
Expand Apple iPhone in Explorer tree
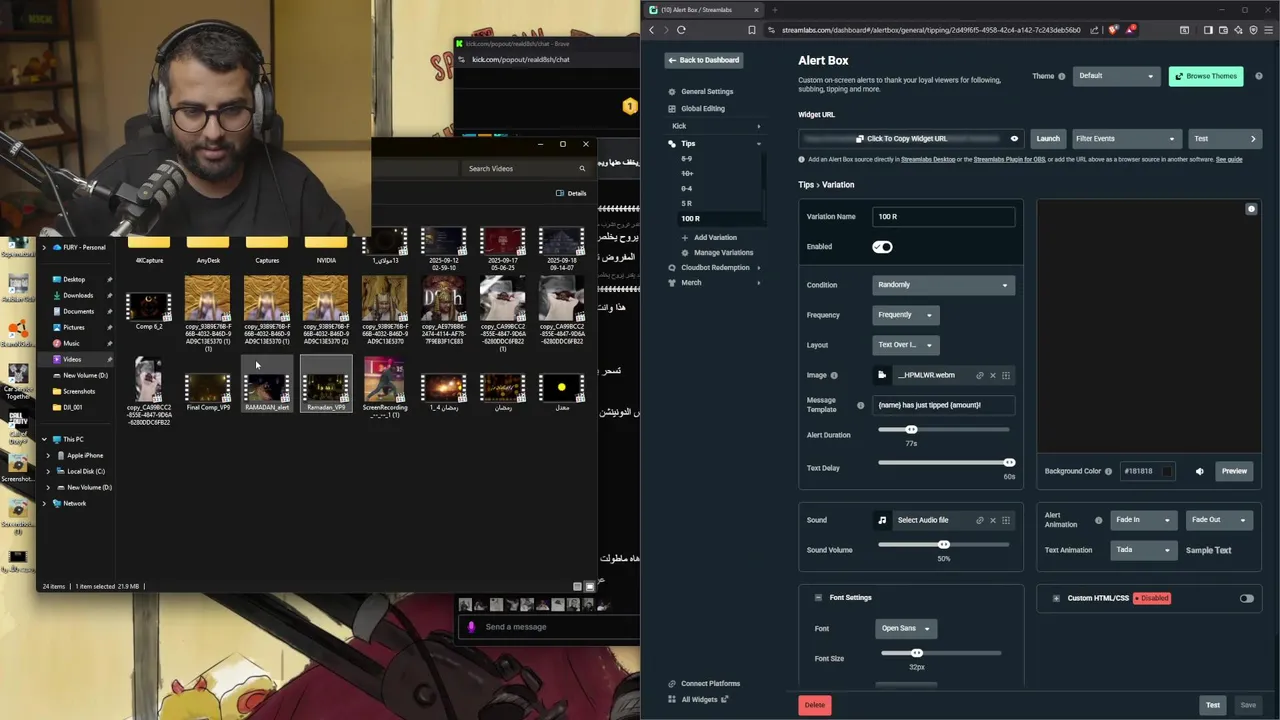[x=48, y=455]
